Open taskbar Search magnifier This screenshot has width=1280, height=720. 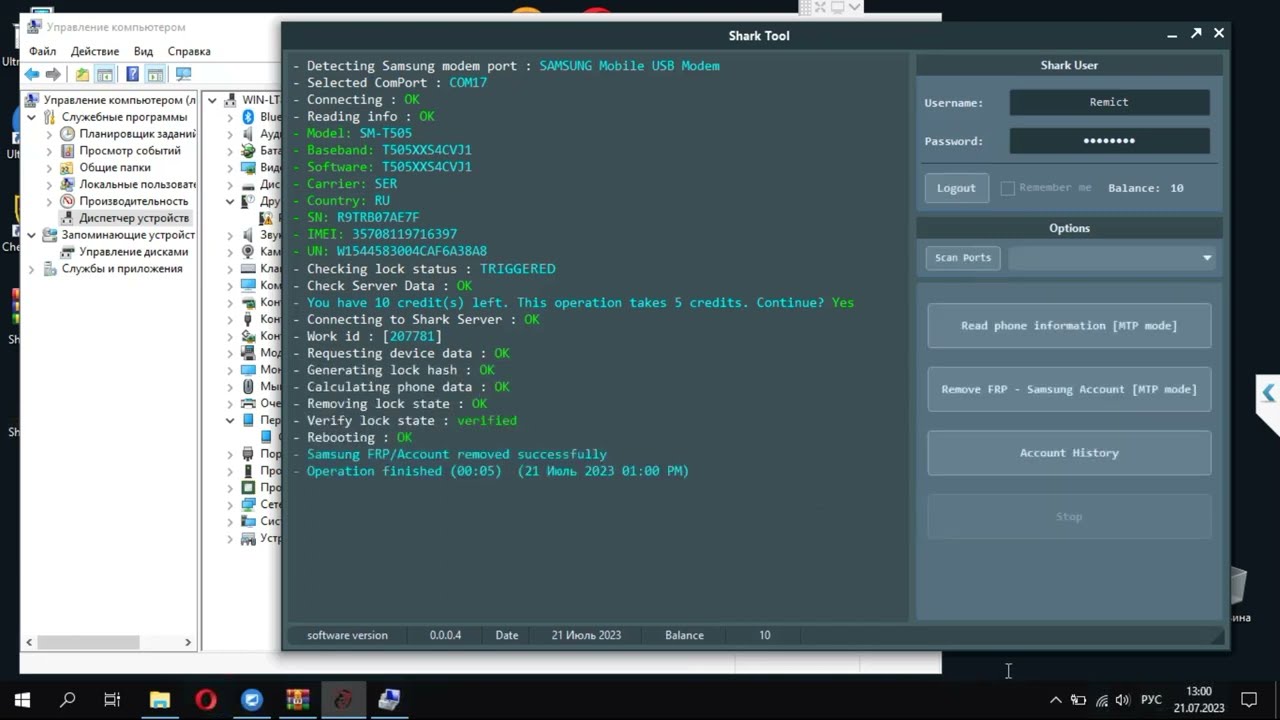tap(68, 700)
